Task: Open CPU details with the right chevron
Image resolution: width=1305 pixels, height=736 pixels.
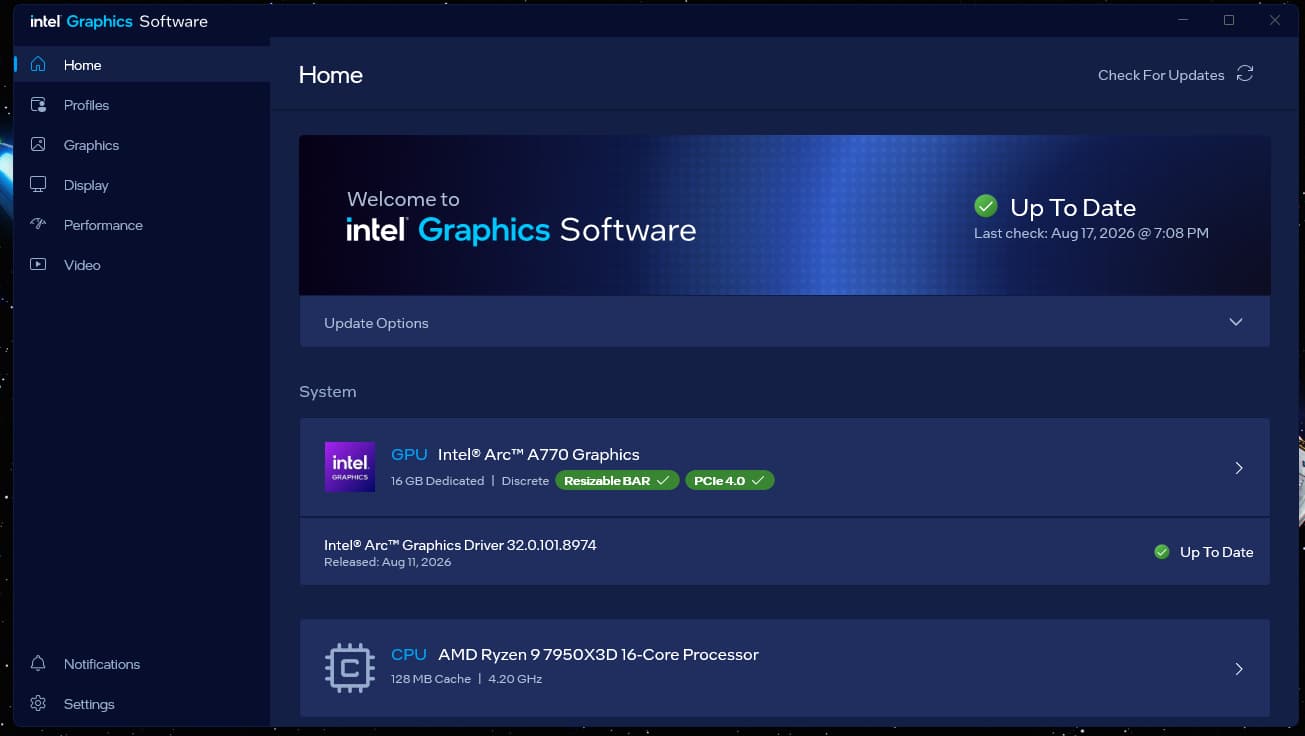Action: (x=1239, y=669)
